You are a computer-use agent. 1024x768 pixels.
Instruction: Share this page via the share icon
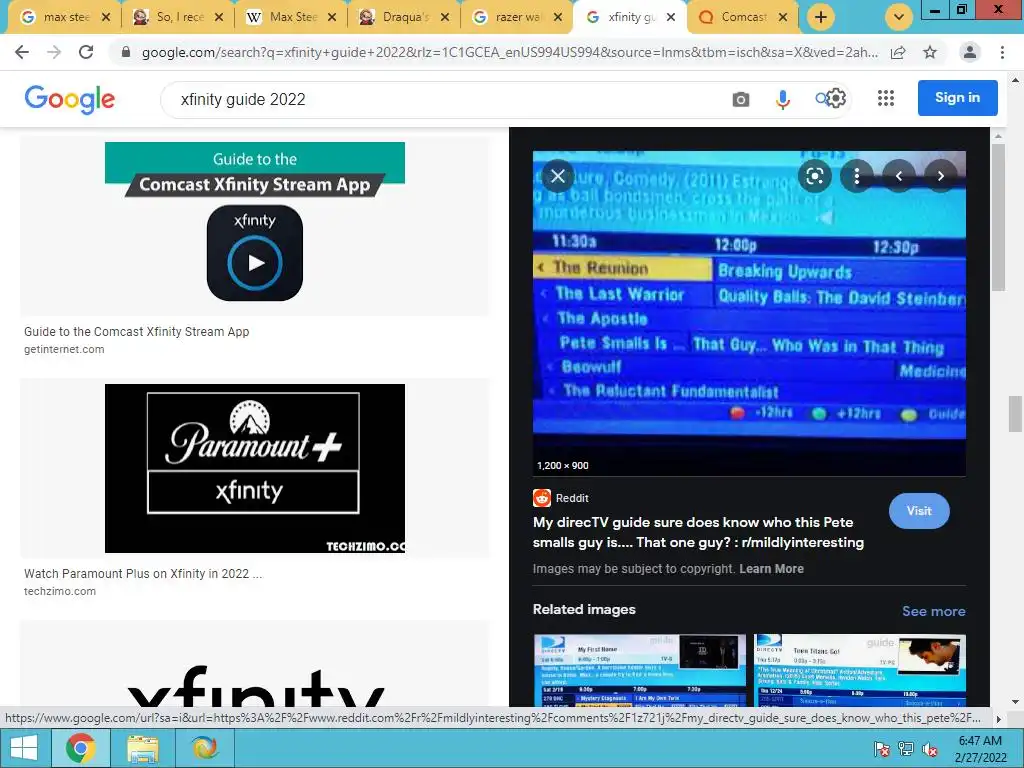(x=898, y=52)
